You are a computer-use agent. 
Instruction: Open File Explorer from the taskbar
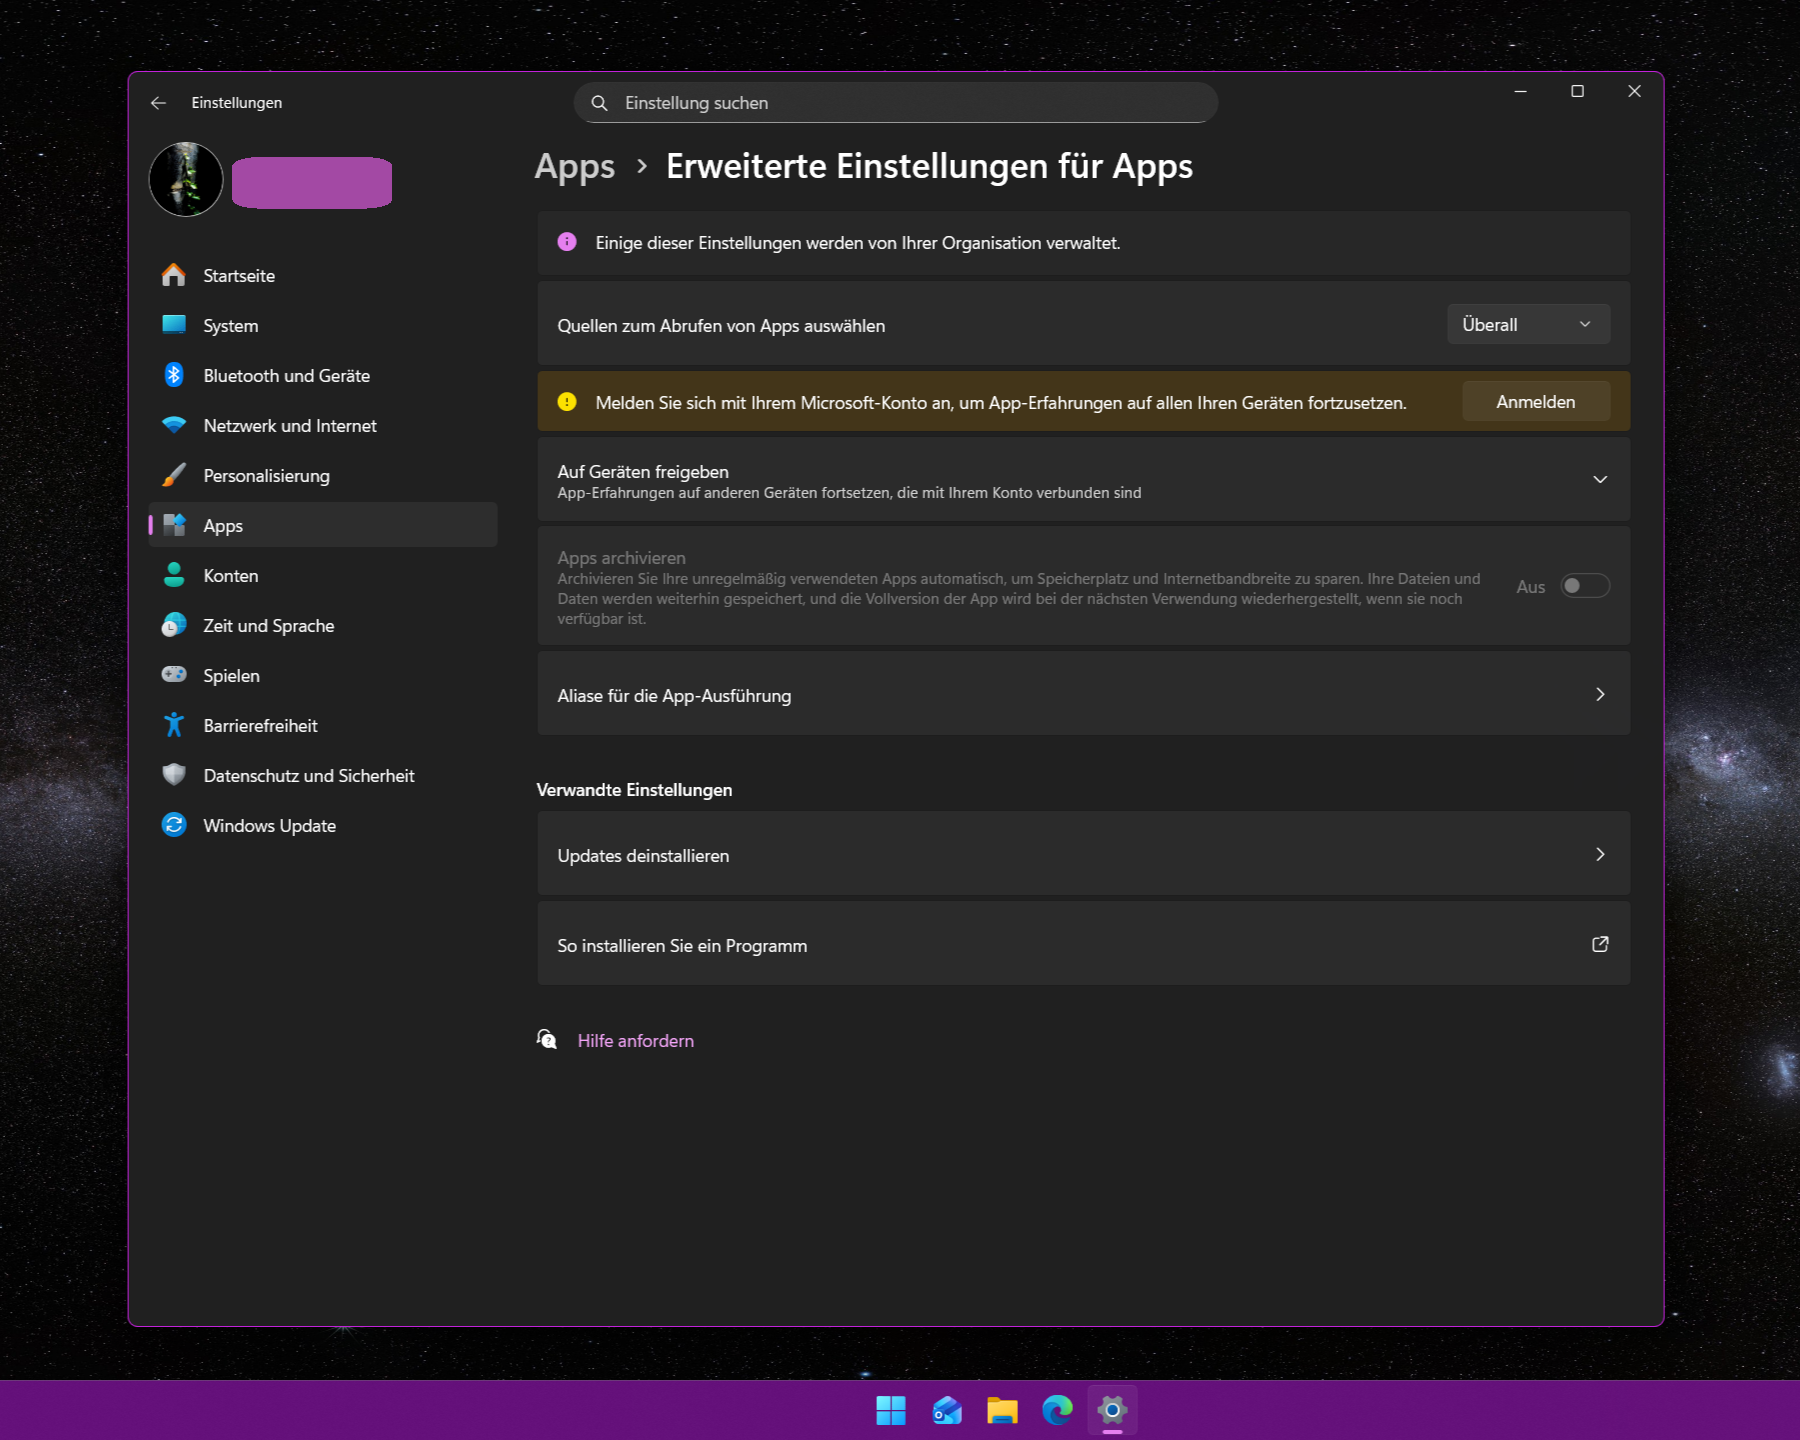pyautogui.click(x=1001, y=1410)
